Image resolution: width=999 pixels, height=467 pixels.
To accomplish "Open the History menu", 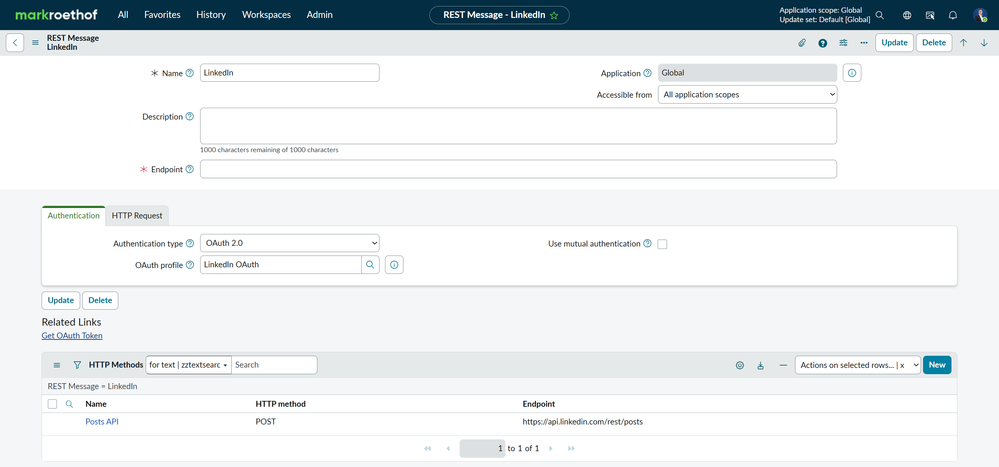I will tap(211, 15).
